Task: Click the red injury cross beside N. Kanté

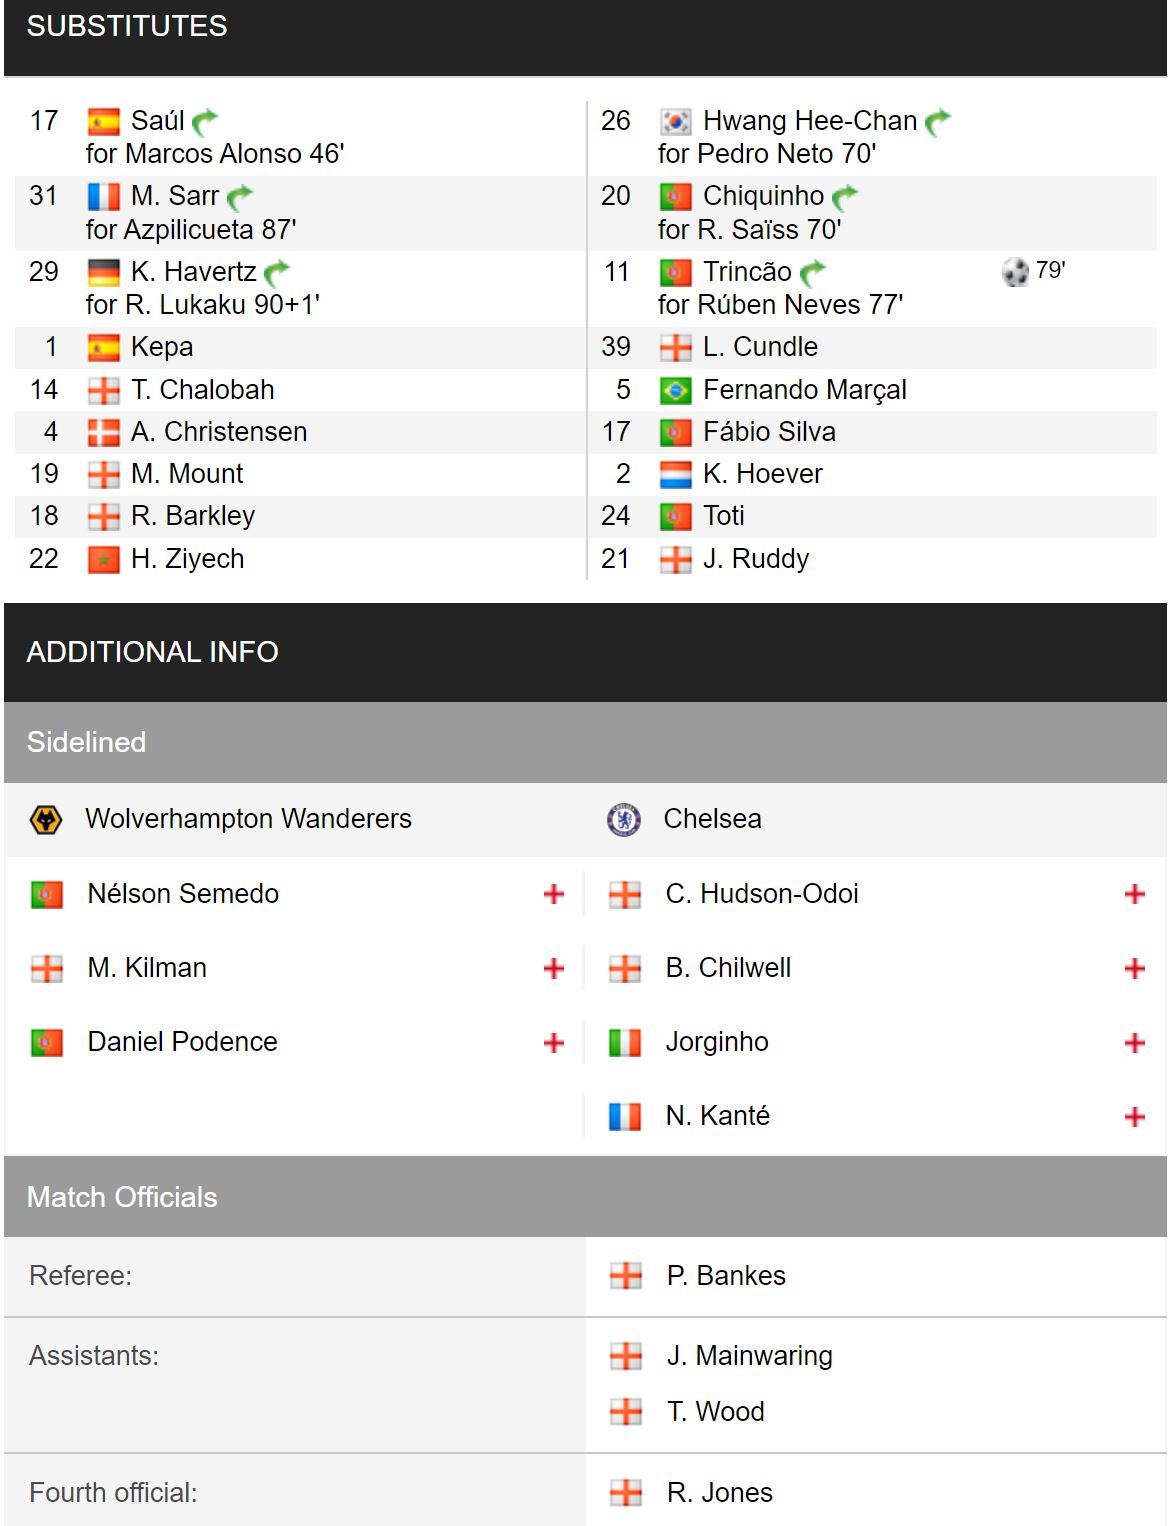Action: tap(1135, 1117)
